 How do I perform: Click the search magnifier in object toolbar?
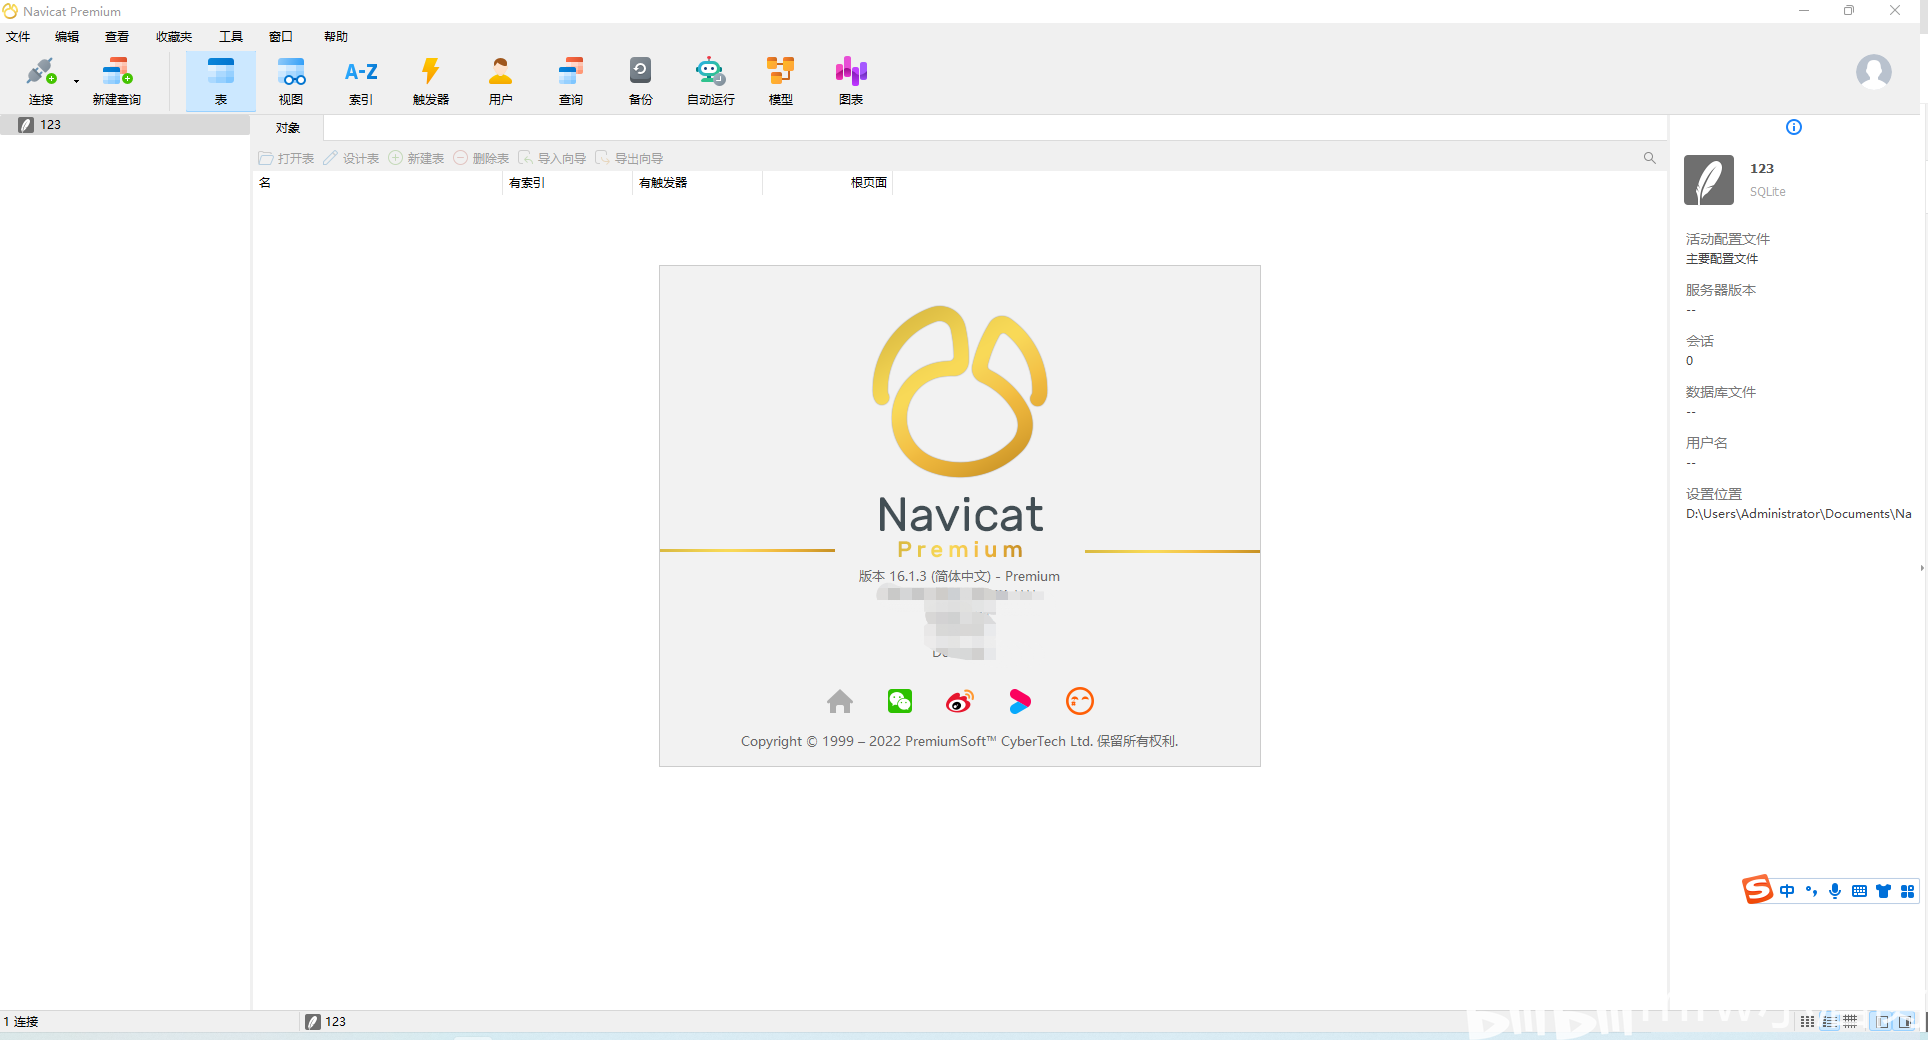[x=1650, y=158]
